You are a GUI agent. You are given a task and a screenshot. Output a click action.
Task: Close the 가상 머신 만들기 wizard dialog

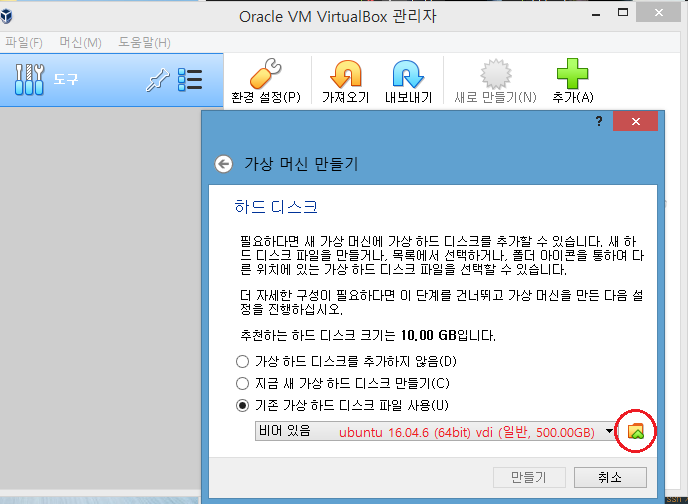[x=635, y=122]
